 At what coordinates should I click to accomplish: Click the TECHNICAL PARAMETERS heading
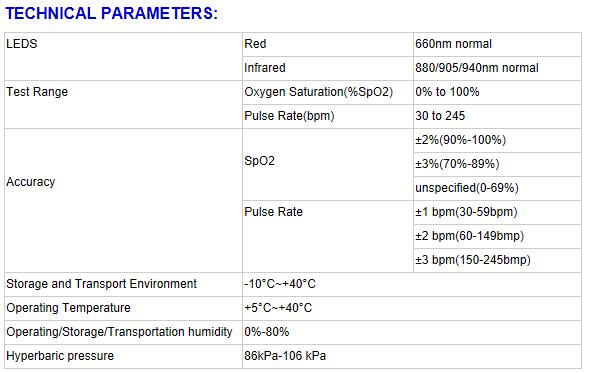tap(111, 14)
